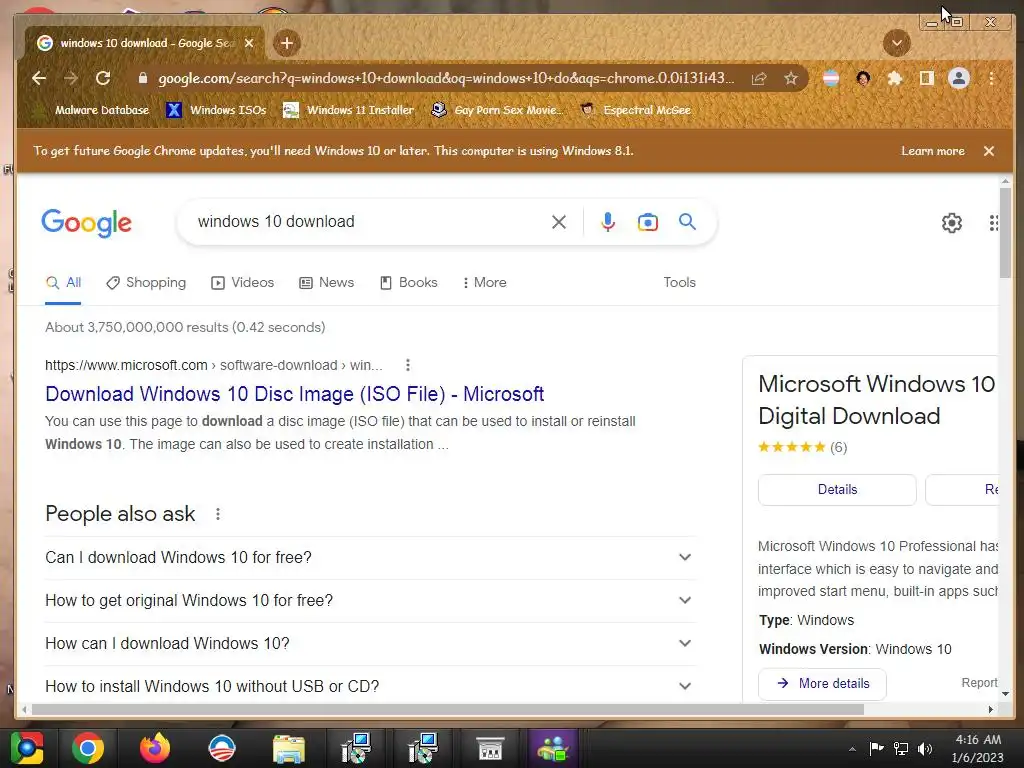This screenshot has height=768, width=1024.
Task: Click the site lock icon in address bar
Action: (x=142, y=78)
